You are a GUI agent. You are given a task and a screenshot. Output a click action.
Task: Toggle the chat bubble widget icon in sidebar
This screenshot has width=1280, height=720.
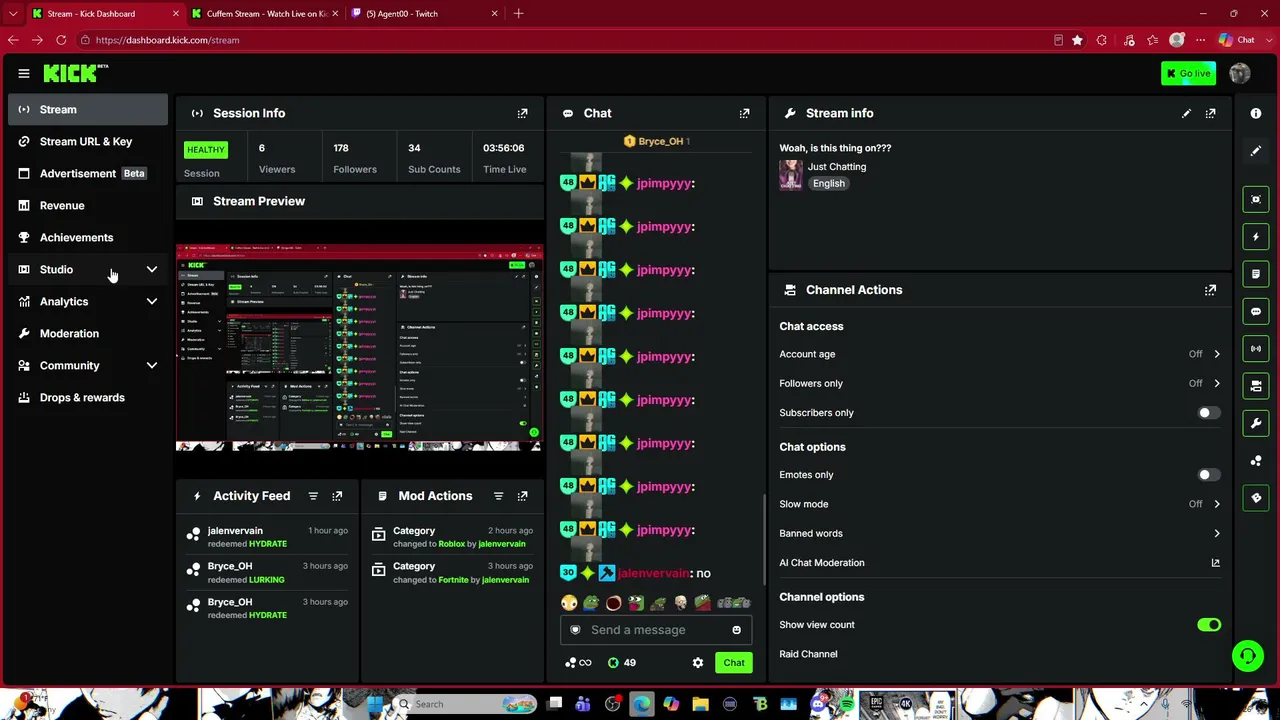(x=1256, y=311)
